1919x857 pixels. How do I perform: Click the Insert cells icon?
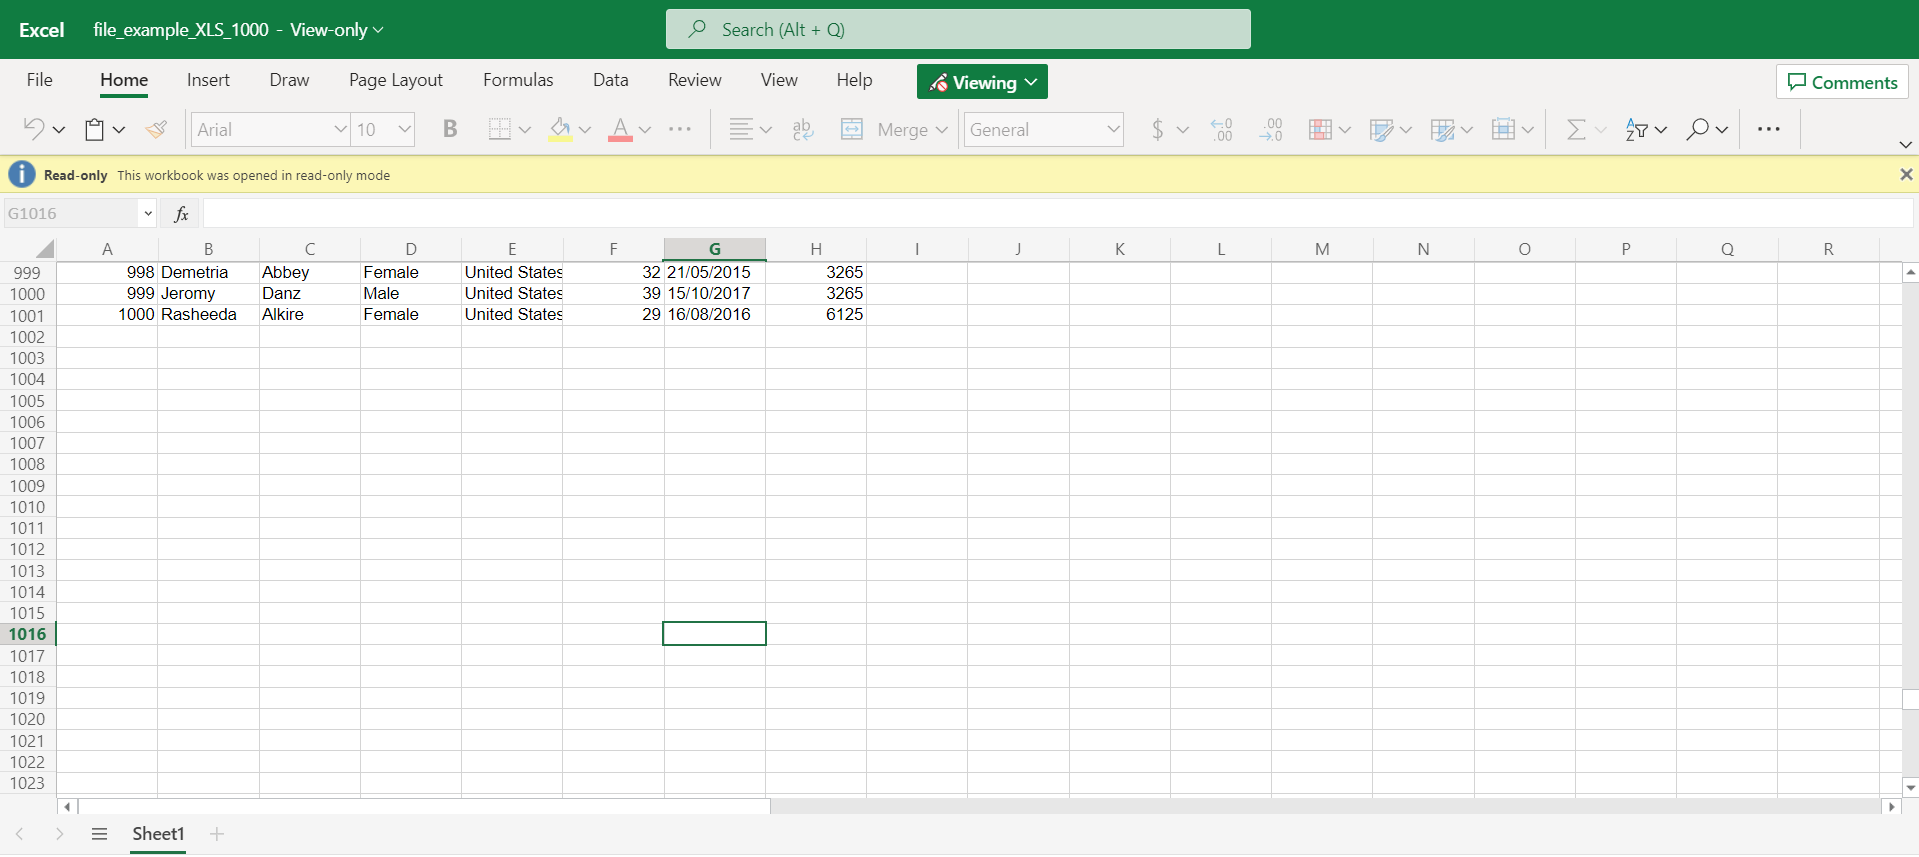1503,129
